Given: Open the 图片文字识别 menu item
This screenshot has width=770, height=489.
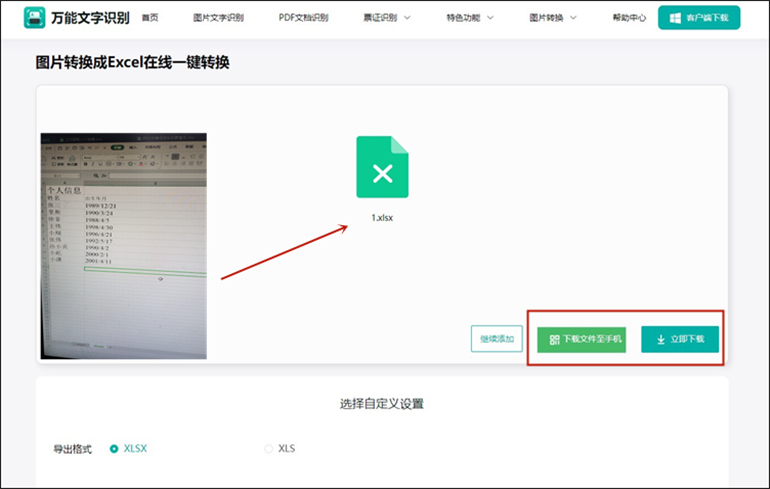Looking at the screenshot, I should click(218, 18).
